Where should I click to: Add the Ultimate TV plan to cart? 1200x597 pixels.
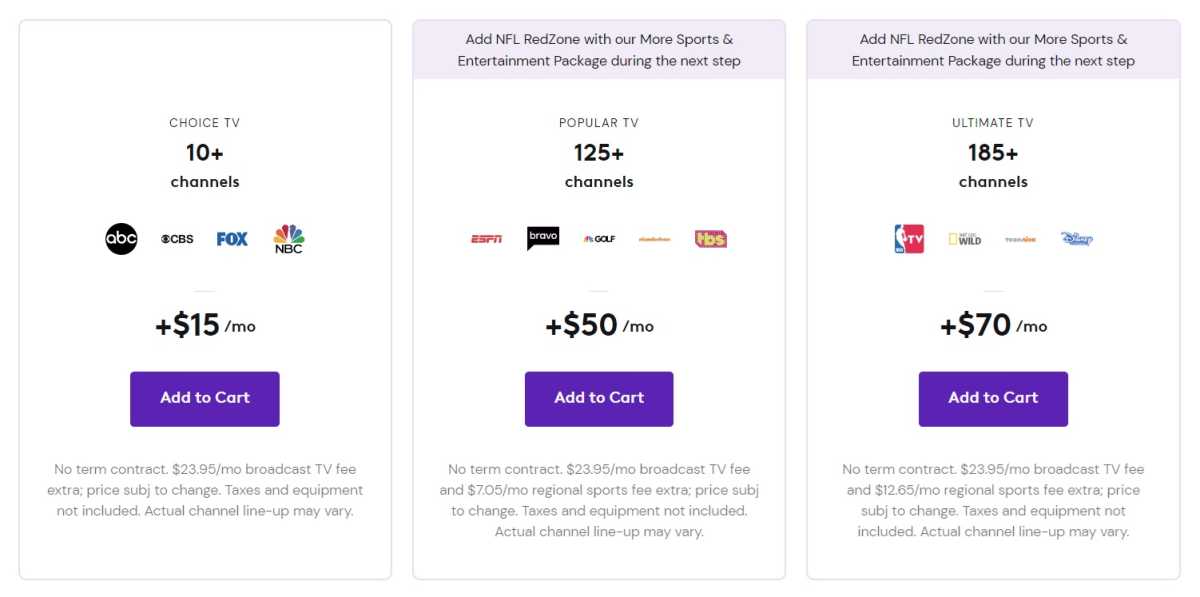(992, 398)
